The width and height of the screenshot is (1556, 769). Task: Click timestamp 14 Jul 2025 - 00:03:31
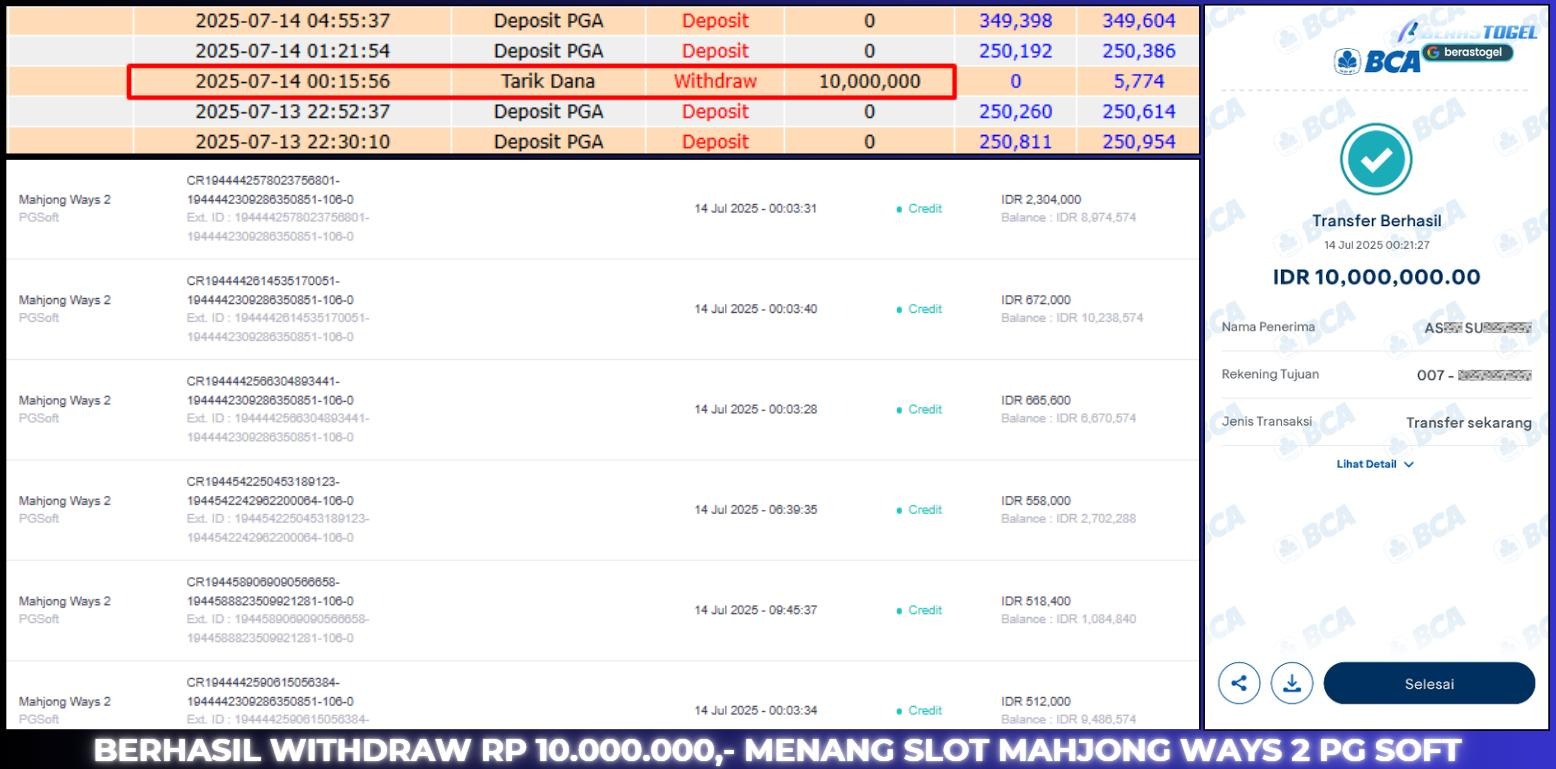coord(756,209)
